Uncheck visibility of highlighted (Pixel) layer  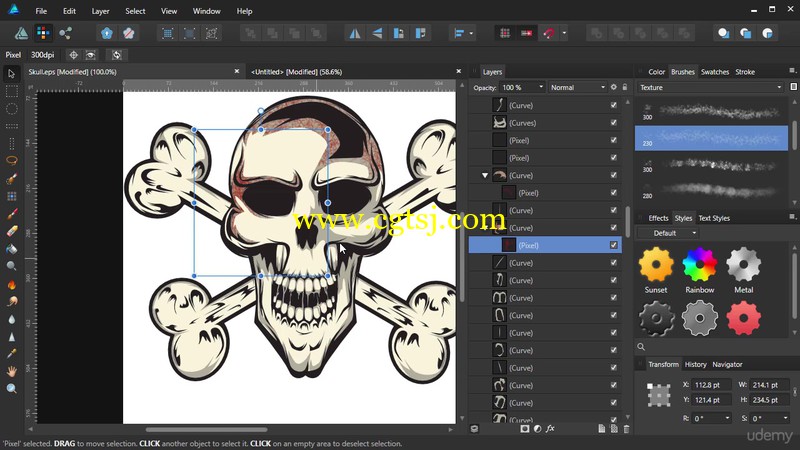(614, 245)
